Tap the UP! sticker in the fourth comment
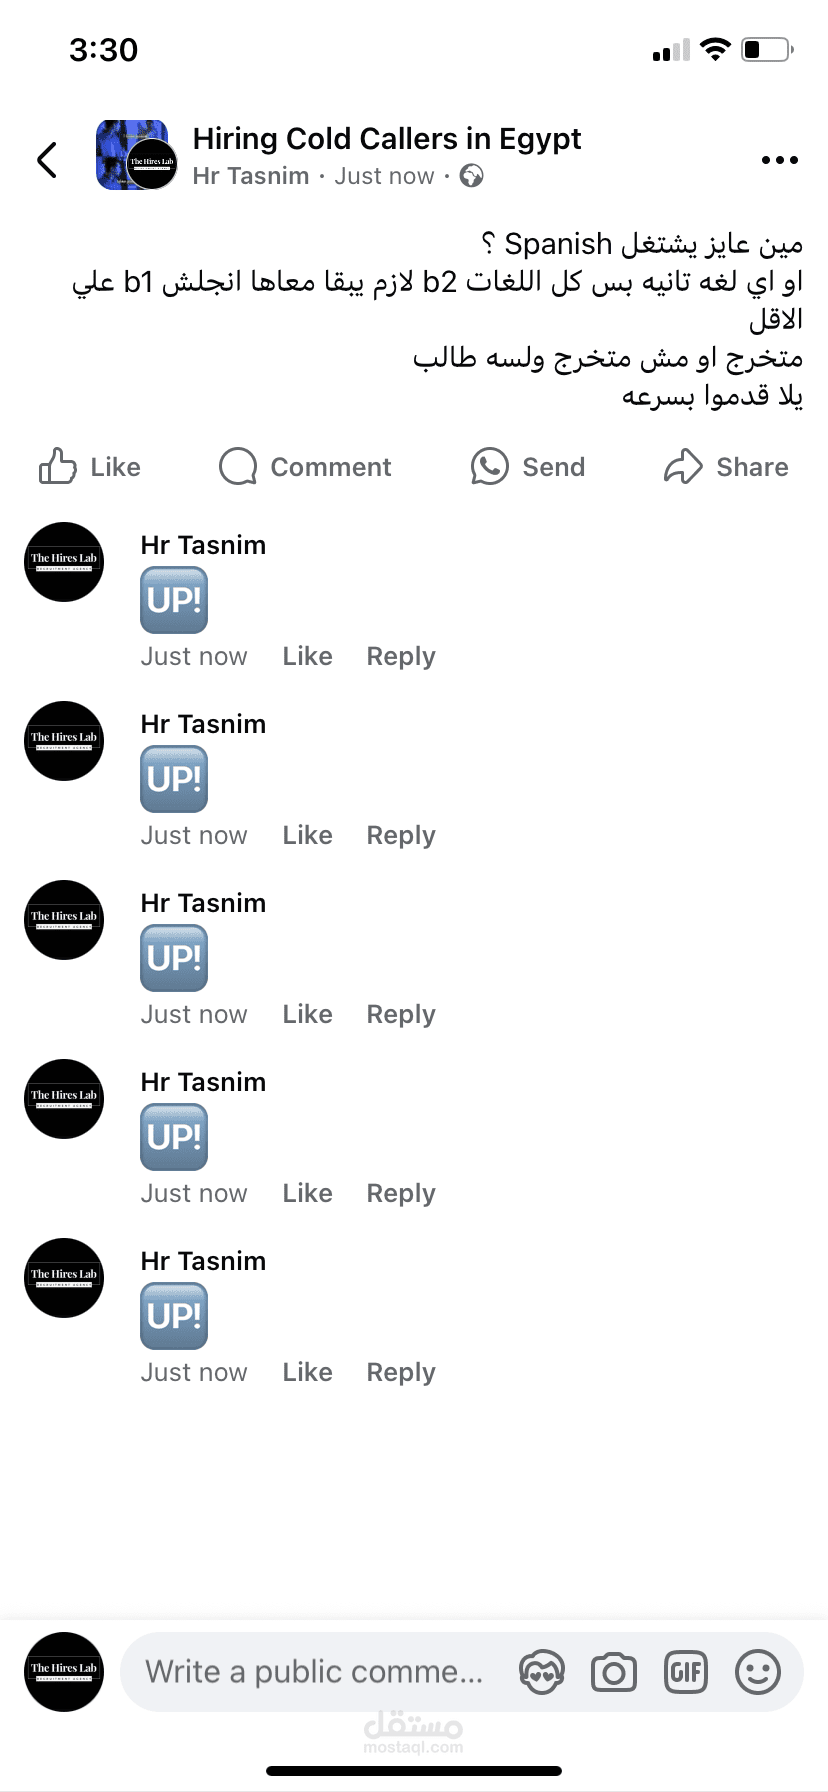 pyautogui.click(x=174, y=1137)
